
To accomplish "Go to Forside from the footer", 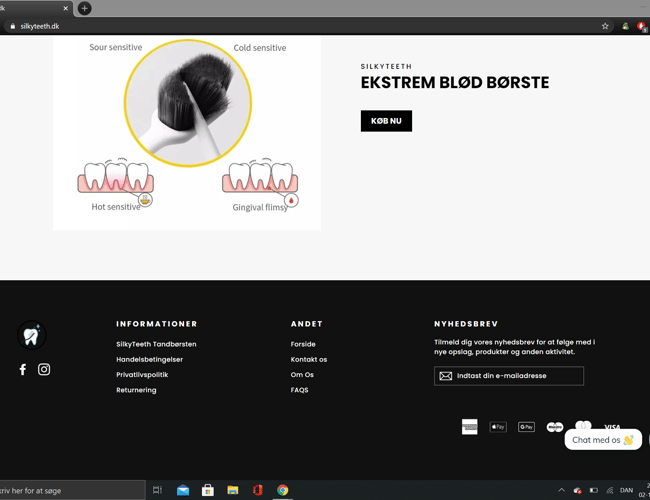I will point(303,344).
